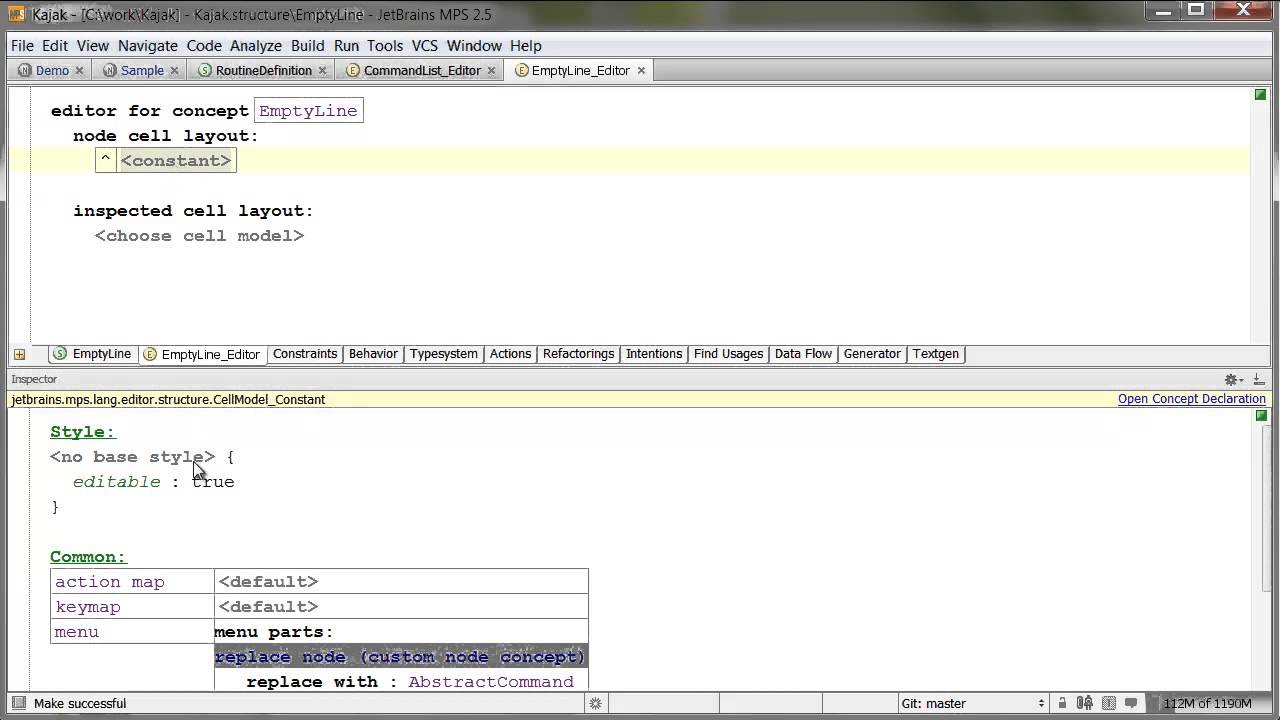Switch to the Generator aspect tab

tap(872, 354)
